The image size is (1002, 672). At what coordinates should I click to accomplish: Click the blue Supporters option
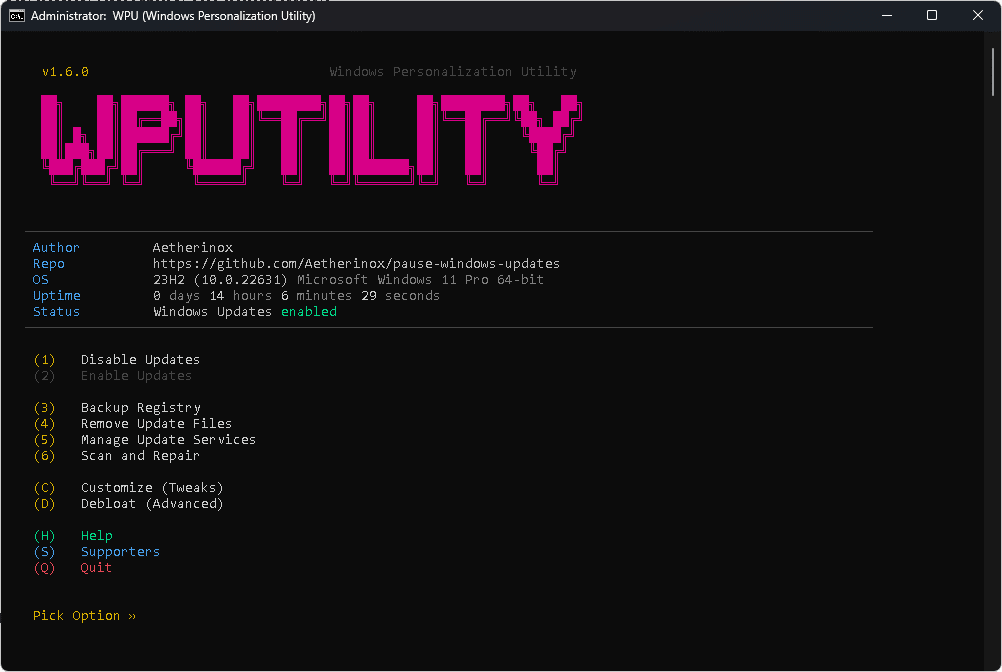(x=120, y=552)
